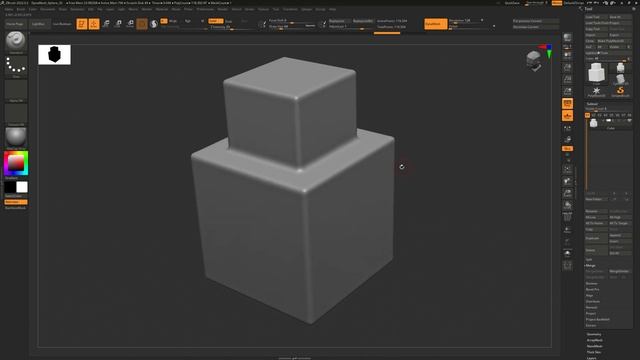Select the Rotate mode icon
This screenshot has height=360, width=640.
[130, 24]
